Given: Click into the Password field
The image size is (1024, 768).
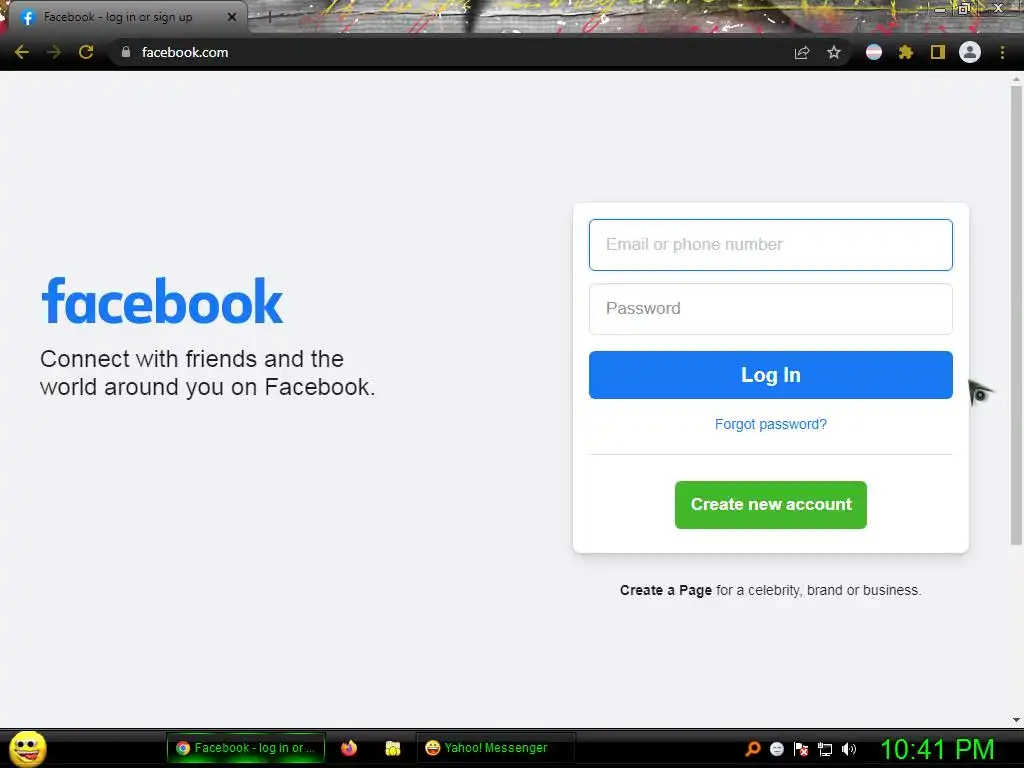Looking at the screenshot, I should click(x=771, y=309).
